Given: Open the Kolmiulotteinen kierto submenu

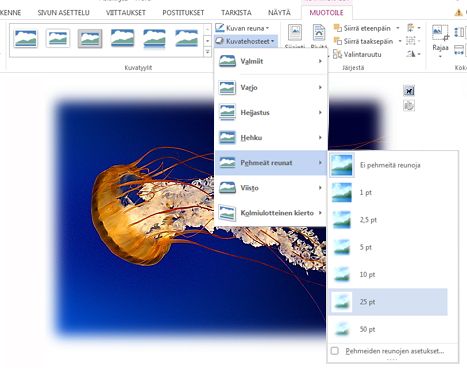Looking at the screenshot, I should (271, 213).
